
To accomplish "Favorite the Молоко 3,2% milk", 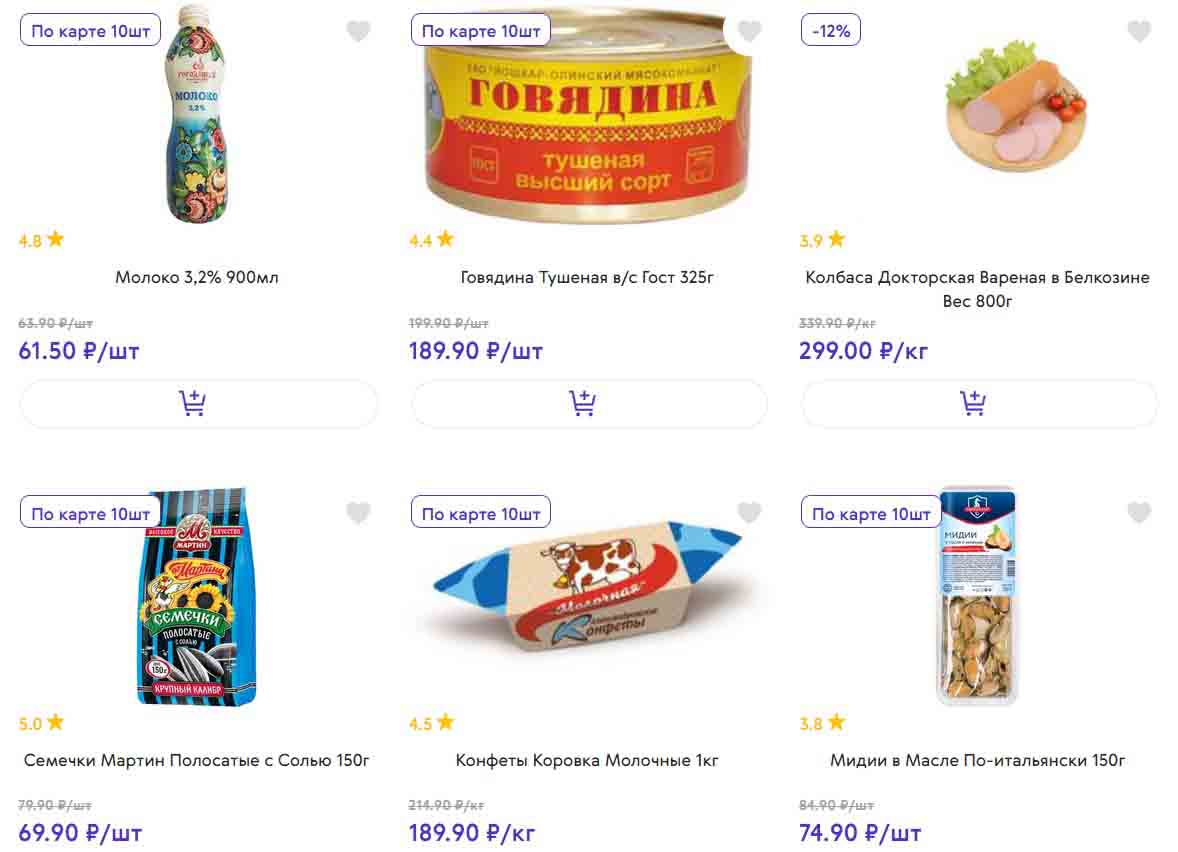I will point(358,32).
